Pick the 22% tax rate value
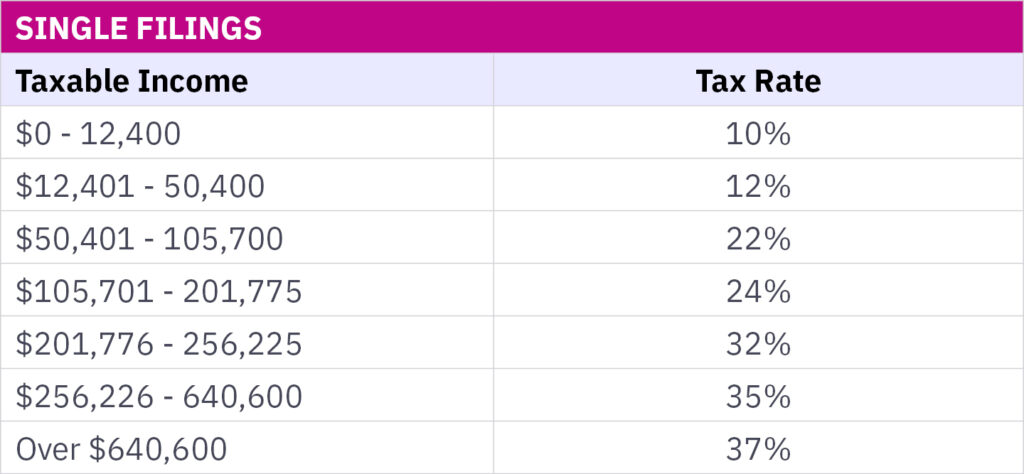The height and width of the screenshot is (474, 1024). [x=758, y=239]
